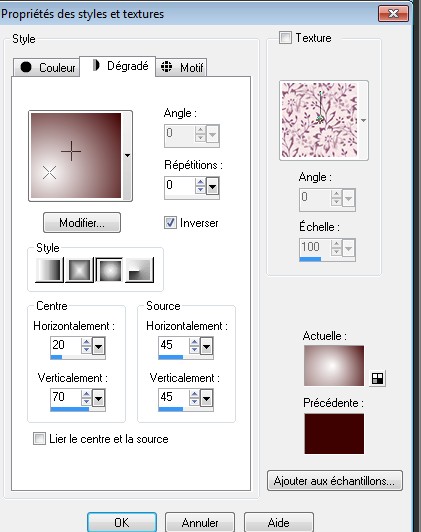421x532 pixels.
Task: Check Lier le centre et la source
Action: pos(39,438)
